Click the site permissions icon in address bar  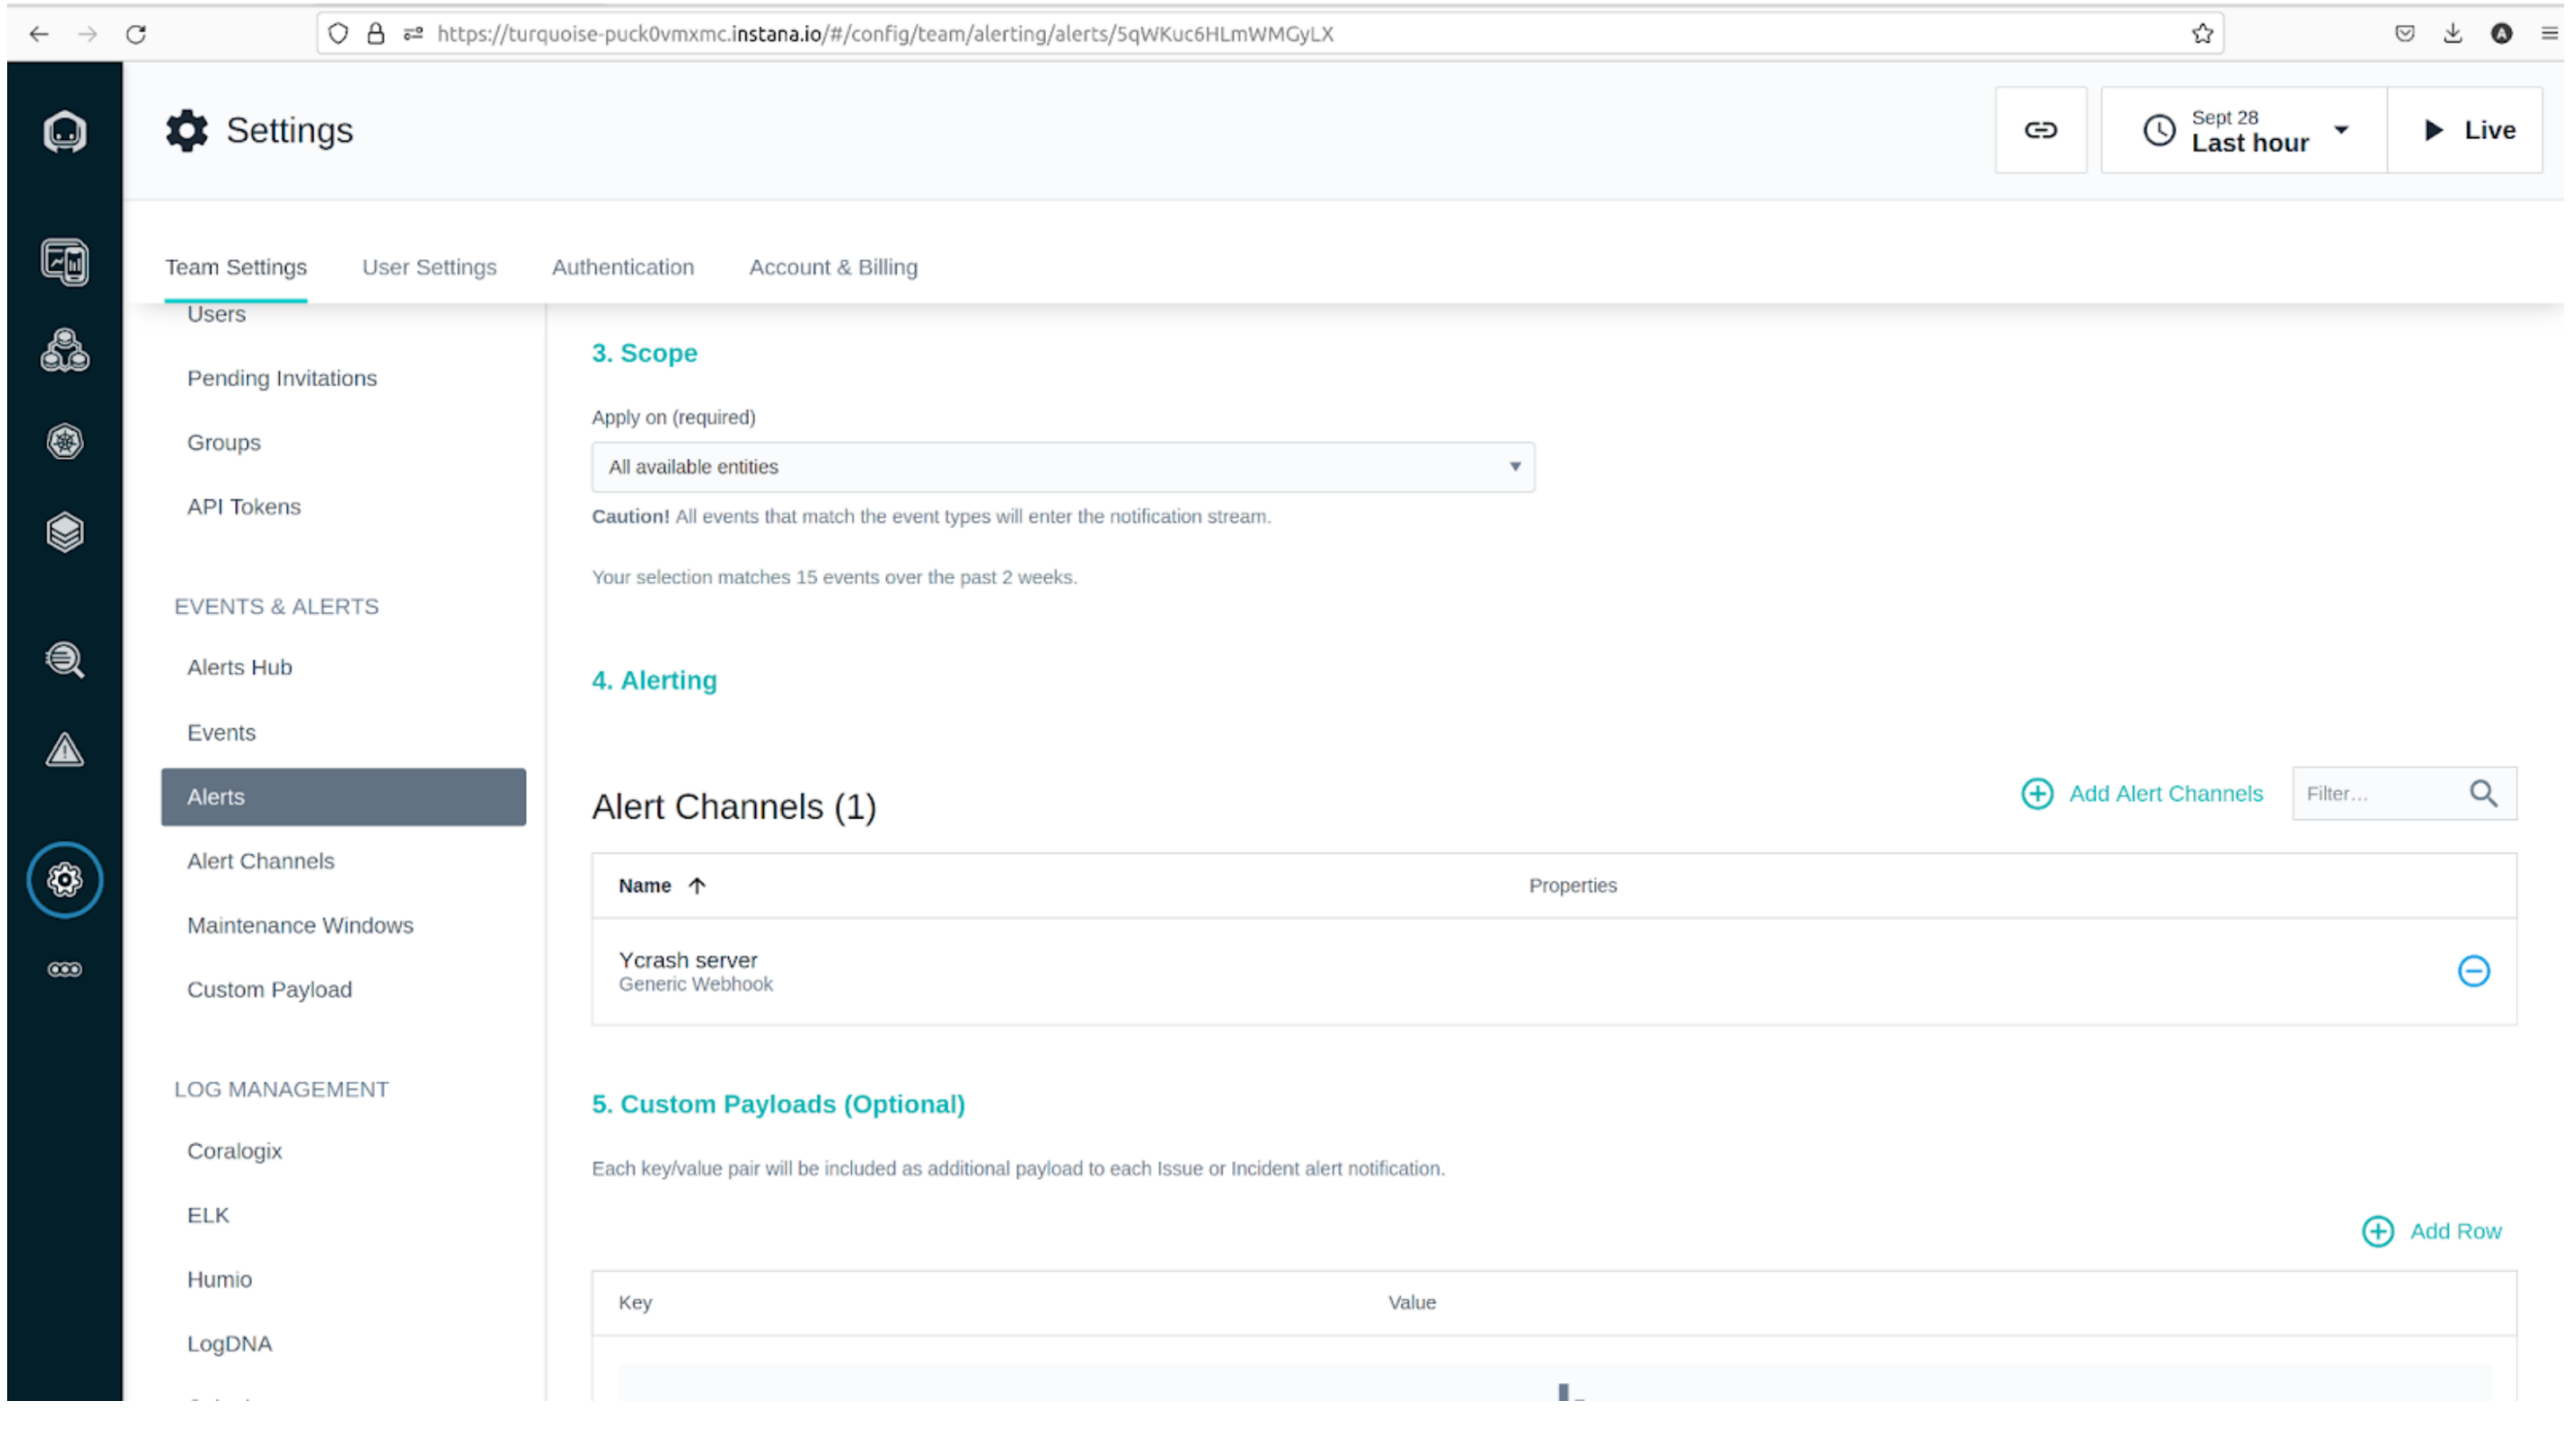pos(413,33)
